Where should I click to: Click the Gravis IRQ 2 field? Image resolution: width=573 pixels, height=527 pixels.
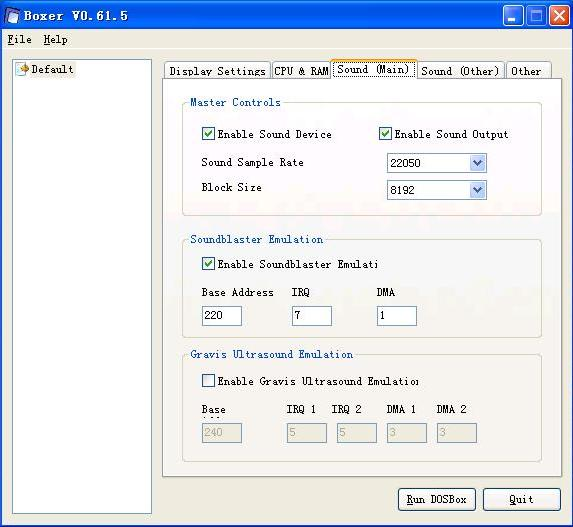coord(357,433)
